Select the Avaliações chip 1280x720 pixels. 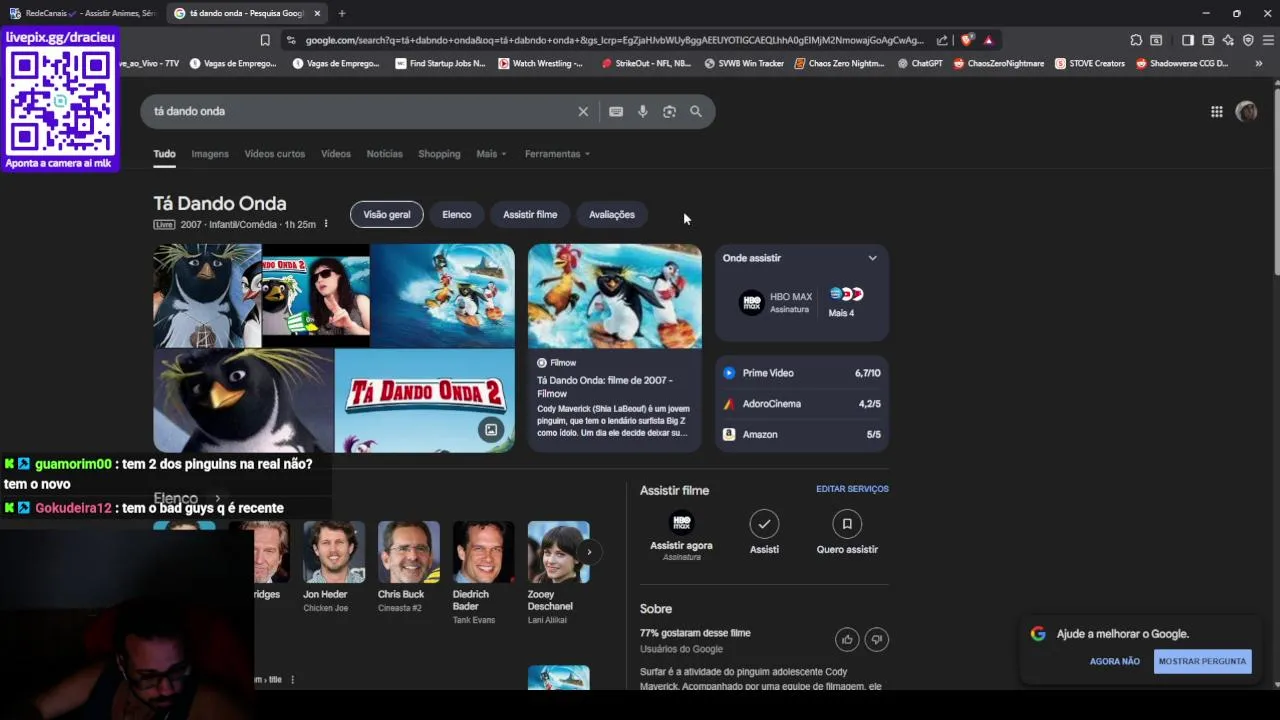[612, 215]
